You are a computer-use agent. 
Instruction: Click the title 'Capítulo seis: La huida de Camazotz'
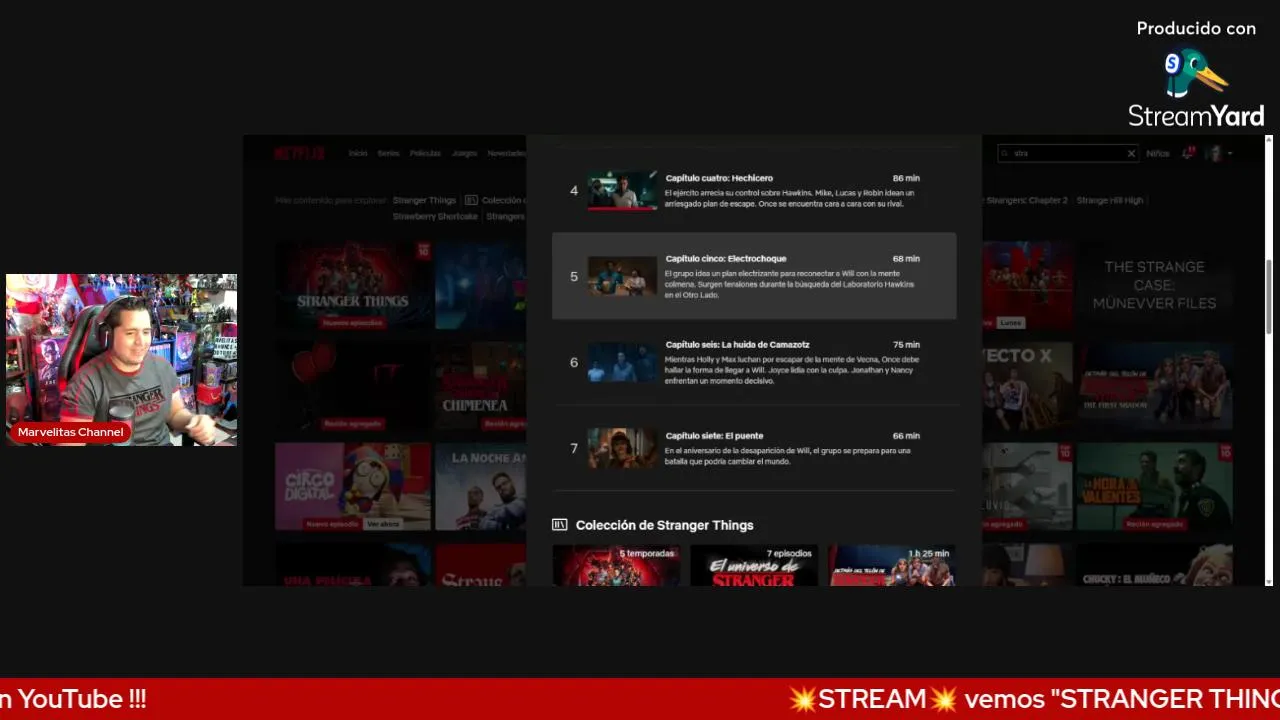coord(737,345)
